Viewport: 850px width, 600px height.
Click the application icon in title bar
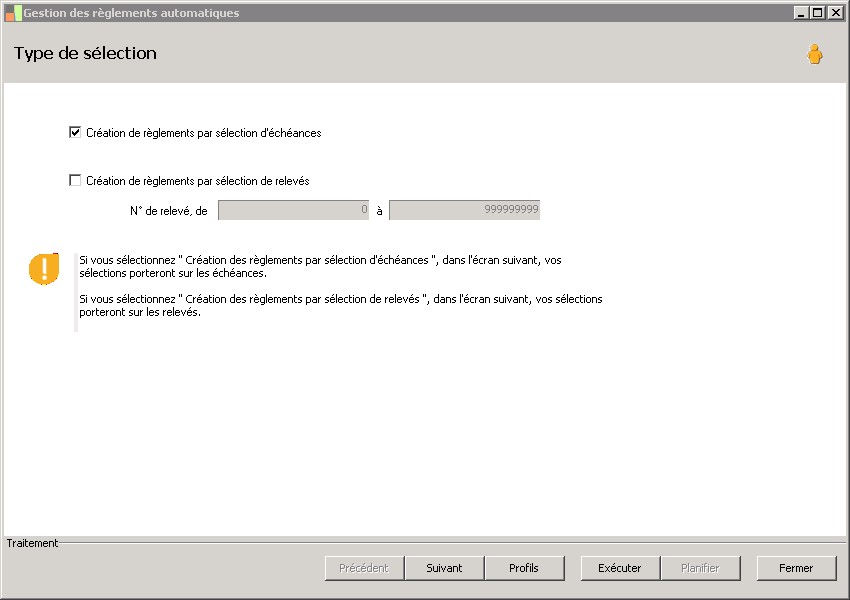(13, 13)
